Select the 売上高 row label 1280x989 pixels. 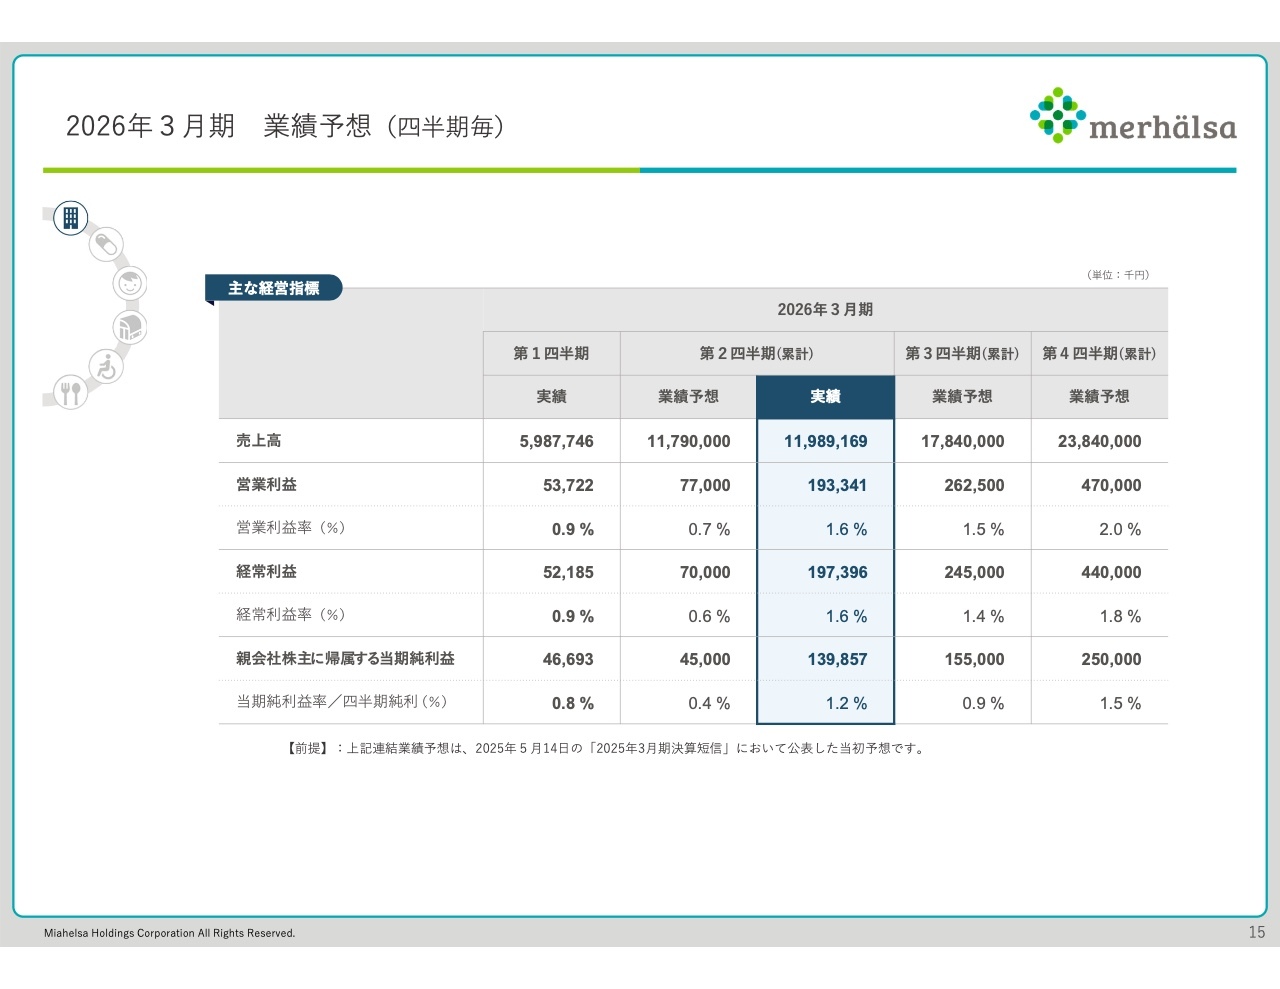(259, 441)
